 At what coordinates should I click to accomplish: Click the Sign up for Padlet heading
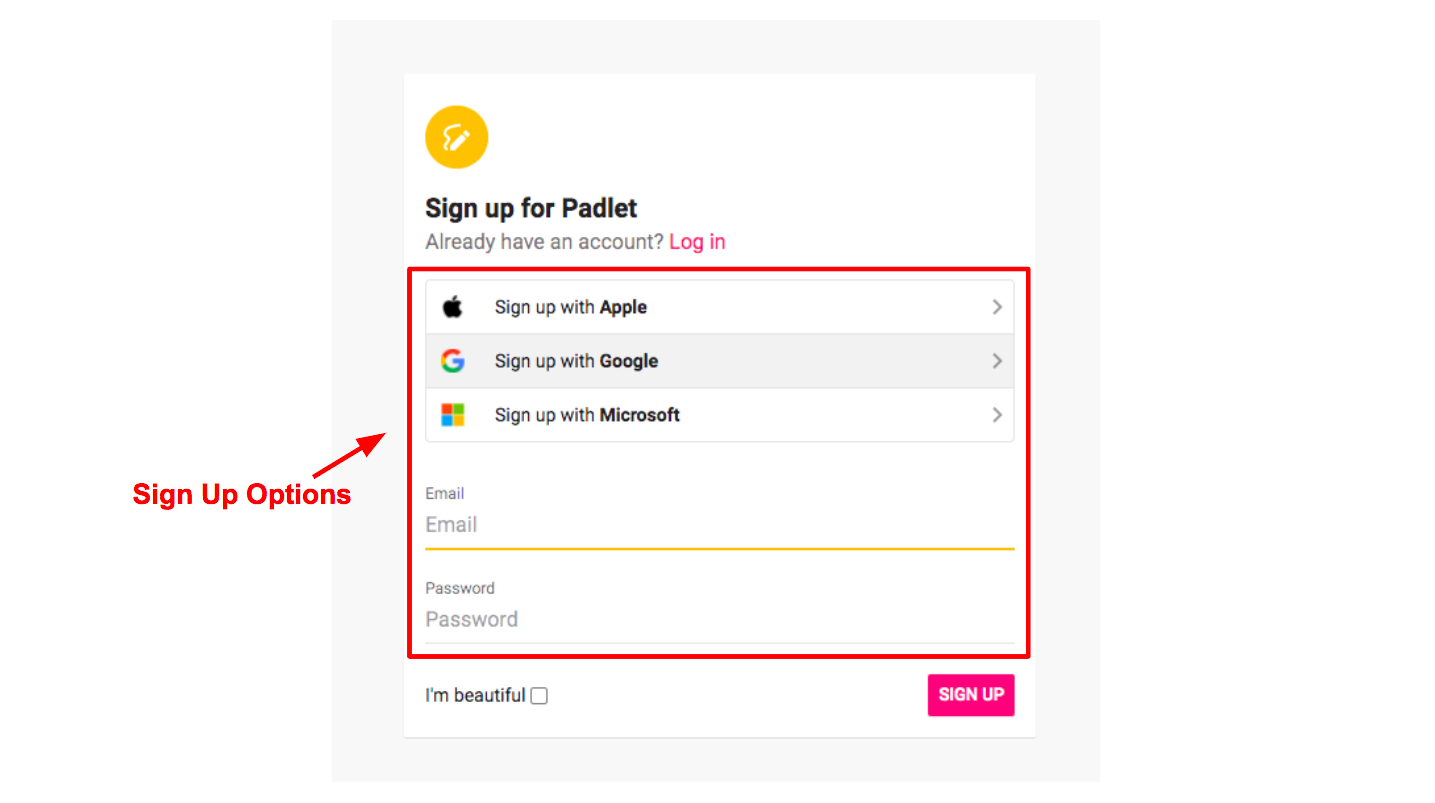click(x=530, y=208)
